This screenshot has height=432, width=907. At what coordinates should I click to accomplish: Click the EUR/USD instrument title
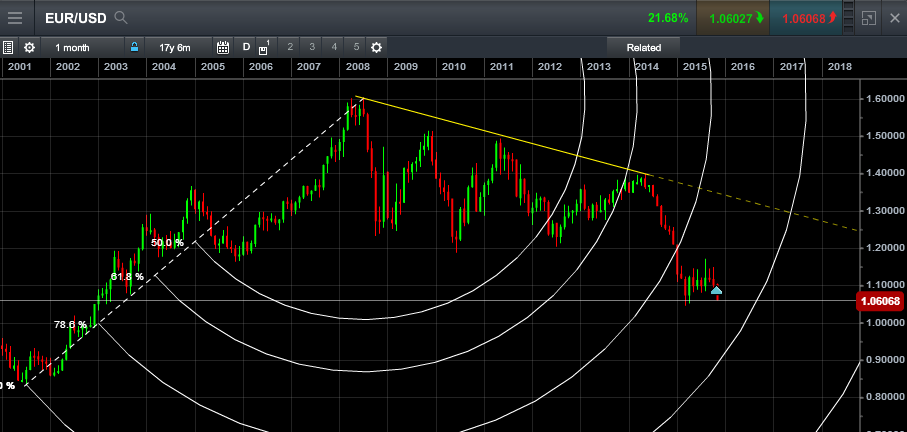tap(76, 18)
